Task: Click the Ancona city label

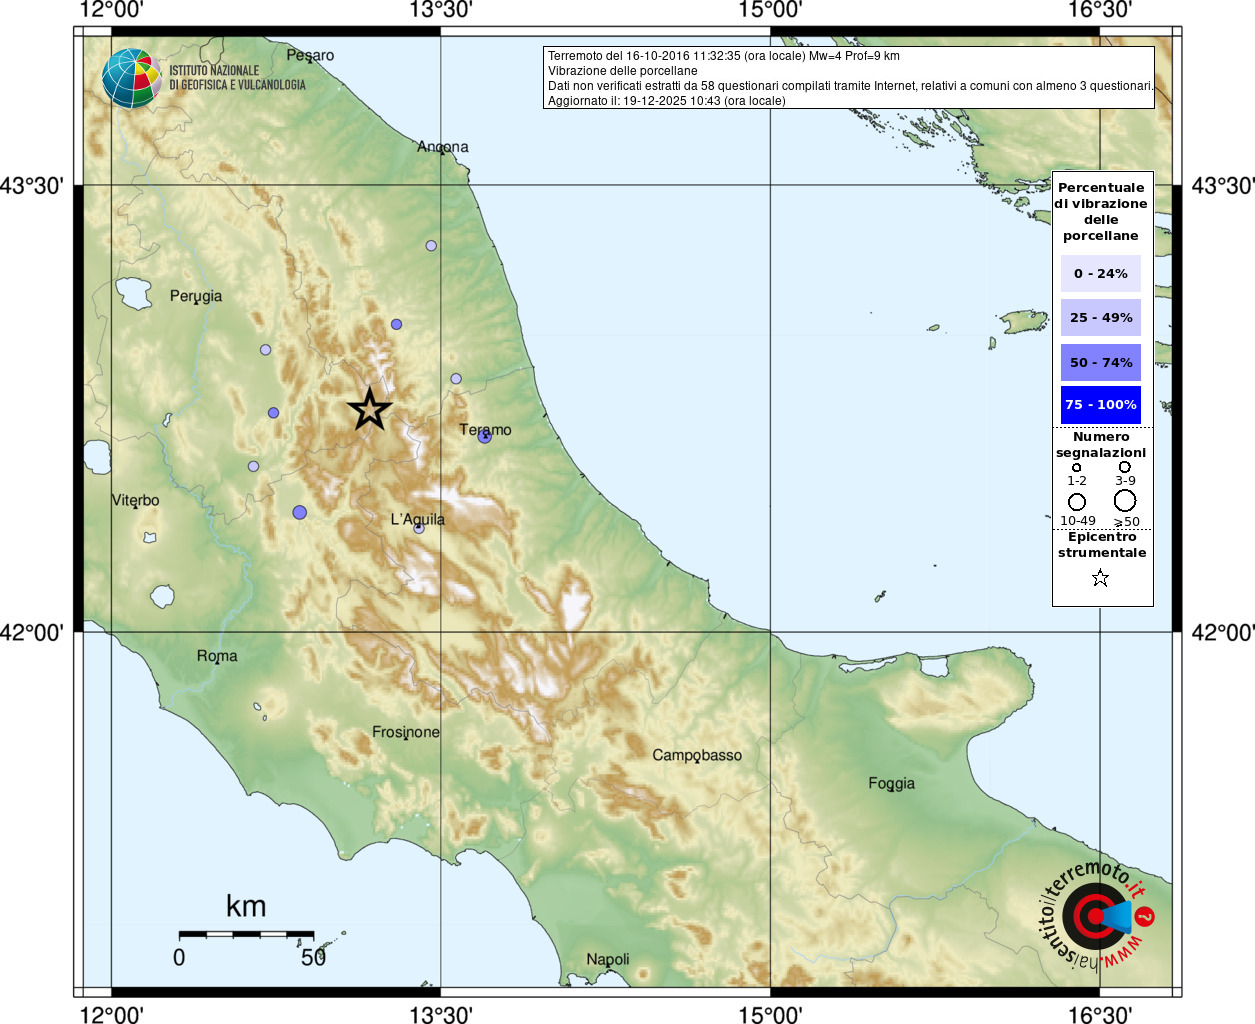Action: pos(443,147)
